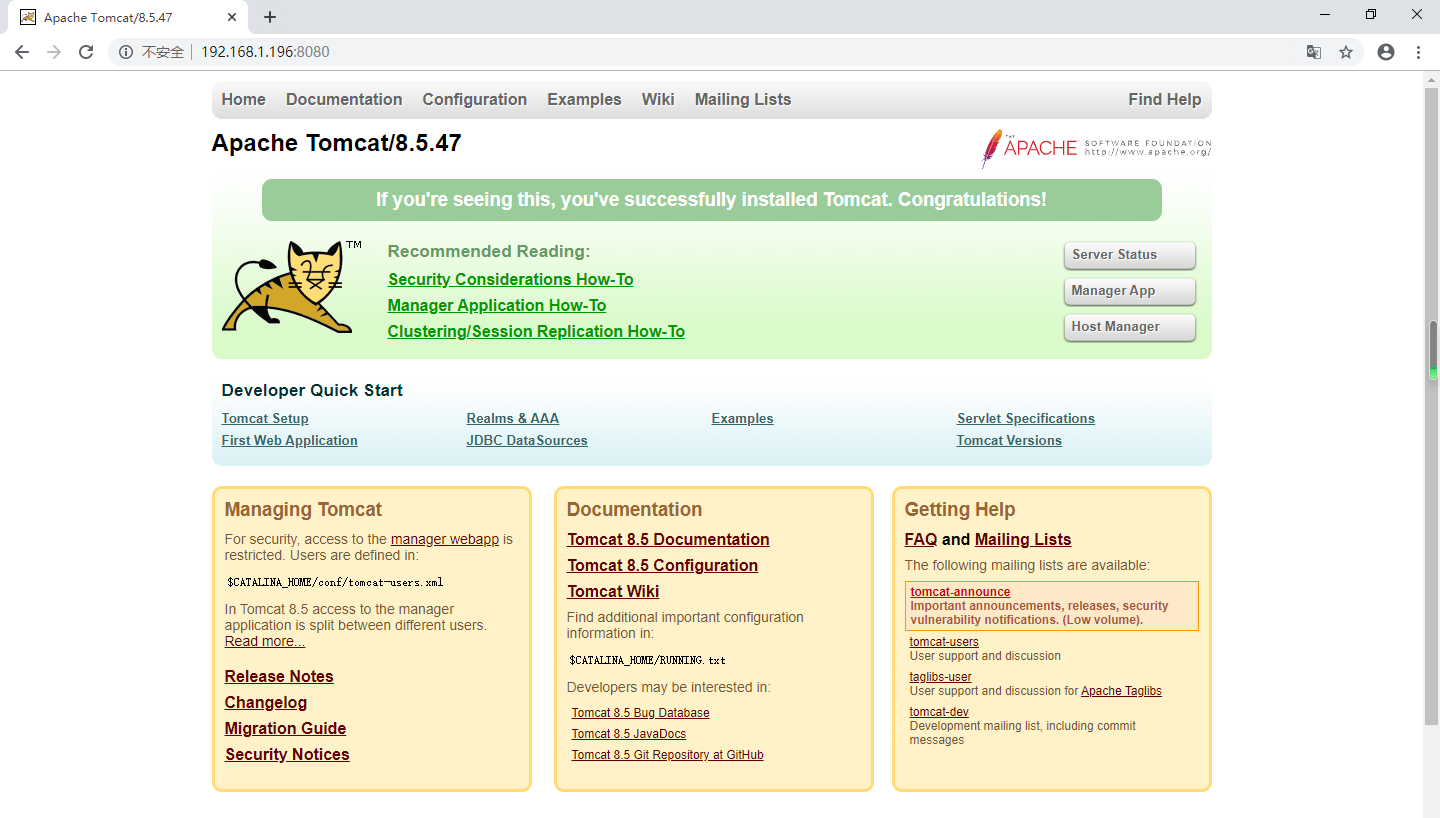The height and width of the screenshot is (818, 1440).
Task: Open the Servlet Specifications link
Action: (x=1026, y=418)
